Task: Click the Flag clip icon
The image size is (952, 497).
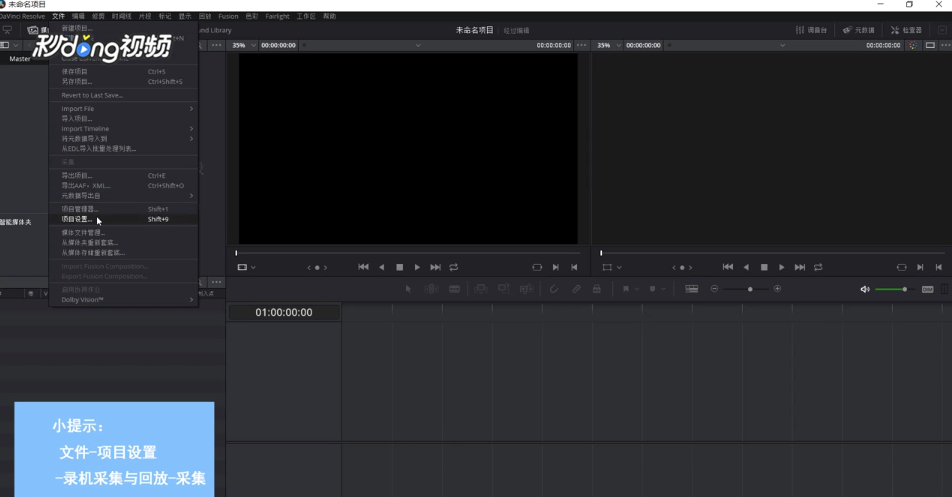Action: tap(625, 289)
